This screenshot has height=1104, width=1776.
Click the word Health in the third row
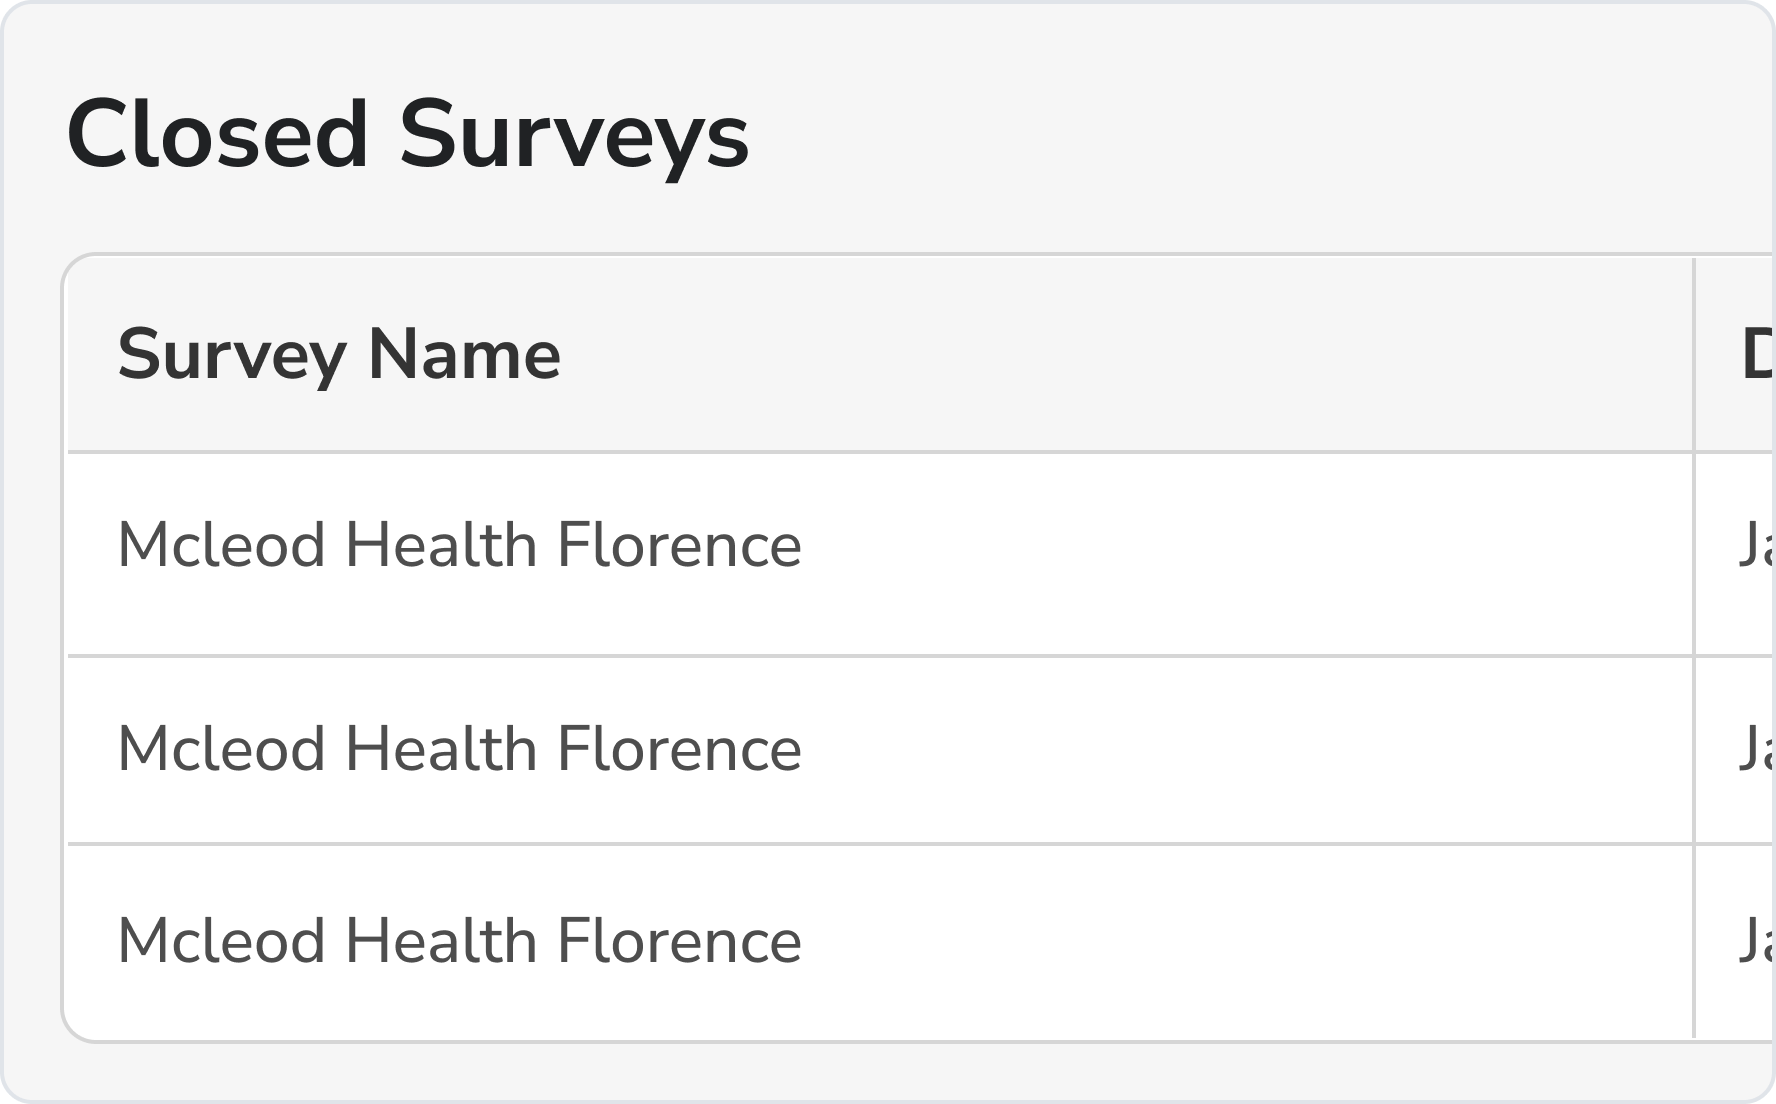pyautogui.click(x=441, y=941)
